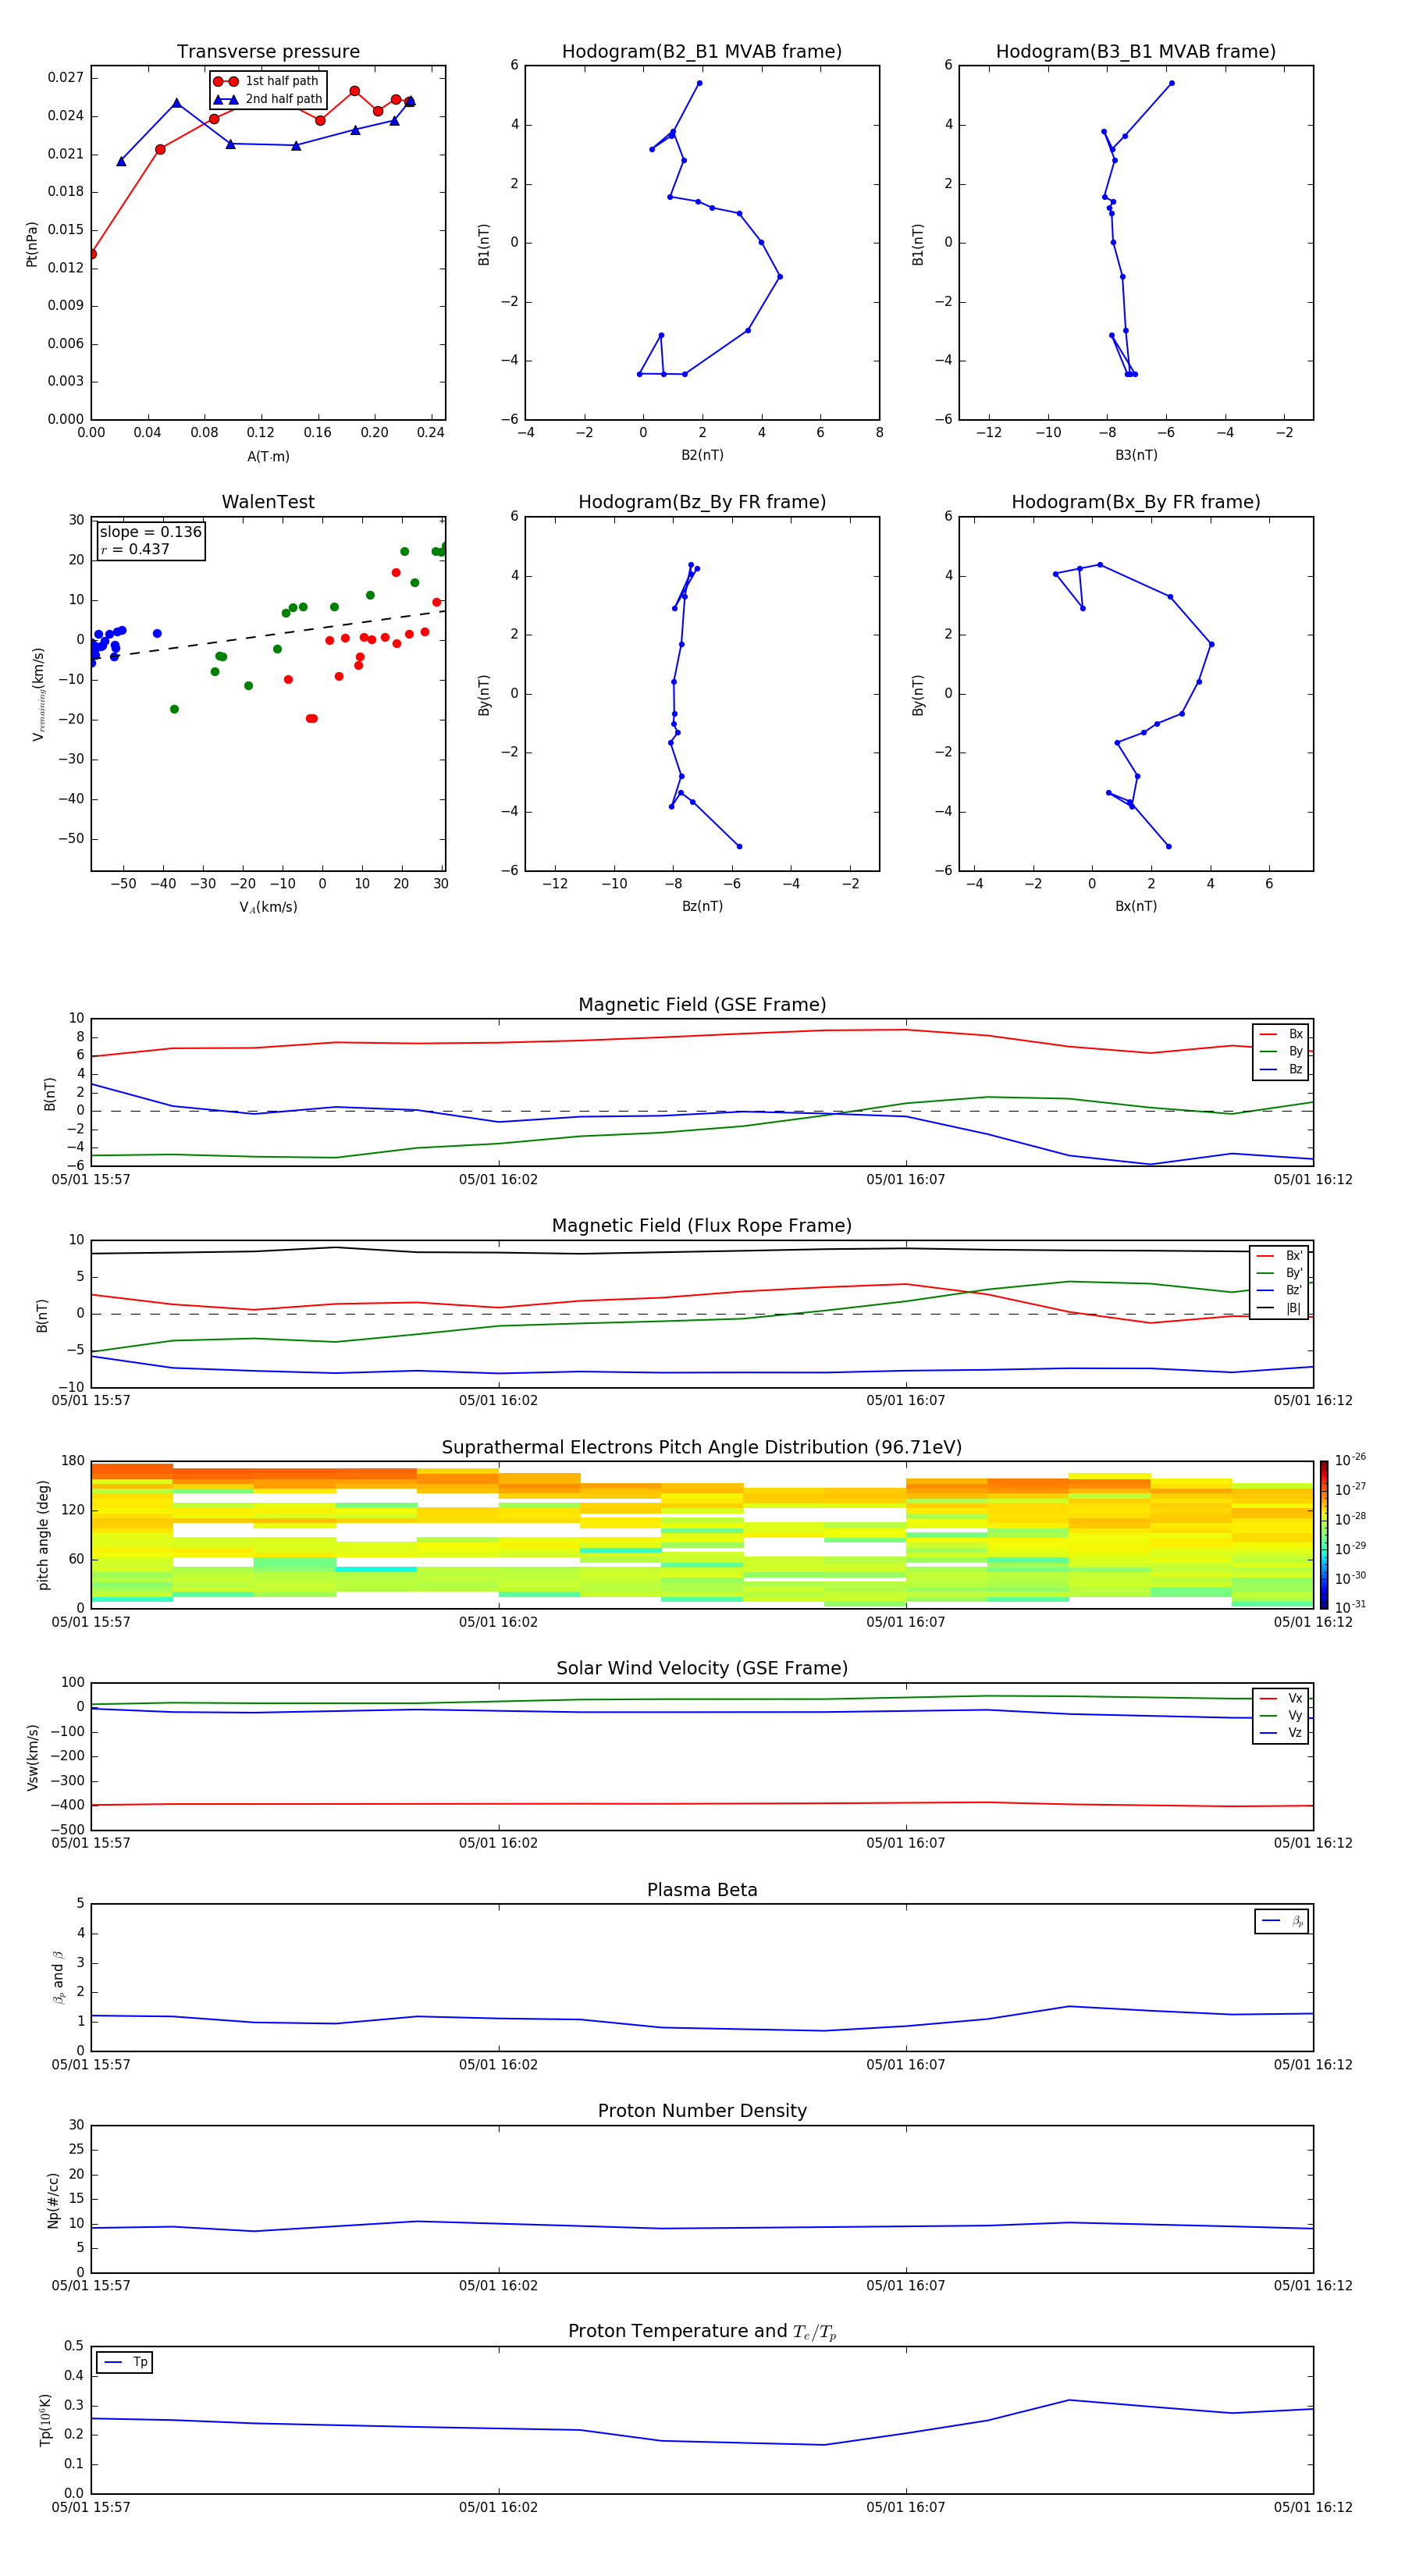This screenshot has width=1405, height=2576.
Task: Click the 'Tp(10^6K)' y-axis label
Action: tap(45, 2420)
